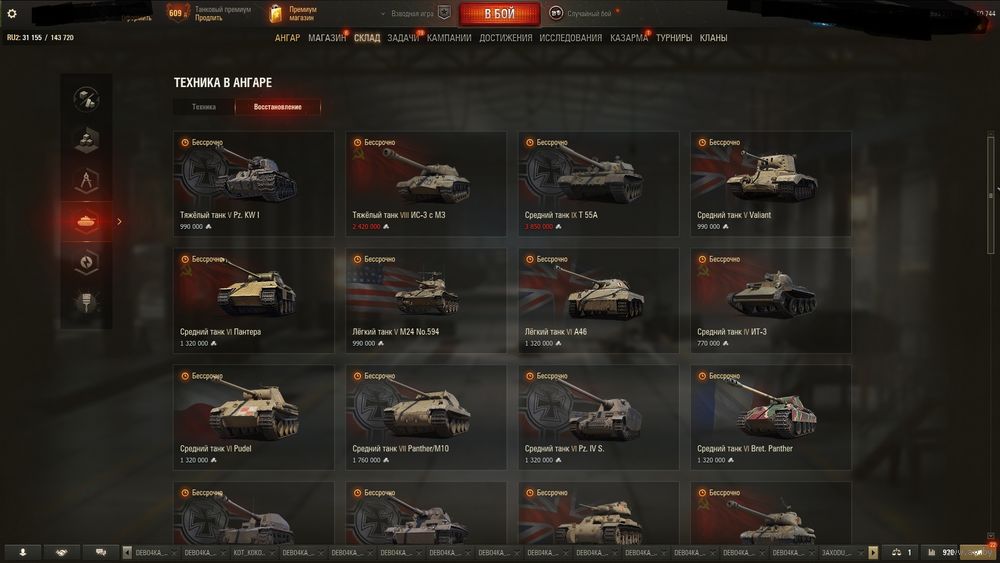Image resolution: width=1000 pixels, height=563 pixels.
Task: Open the ИССЛЕДОВАНИЯ menu tab
Action: click(571, 38)
